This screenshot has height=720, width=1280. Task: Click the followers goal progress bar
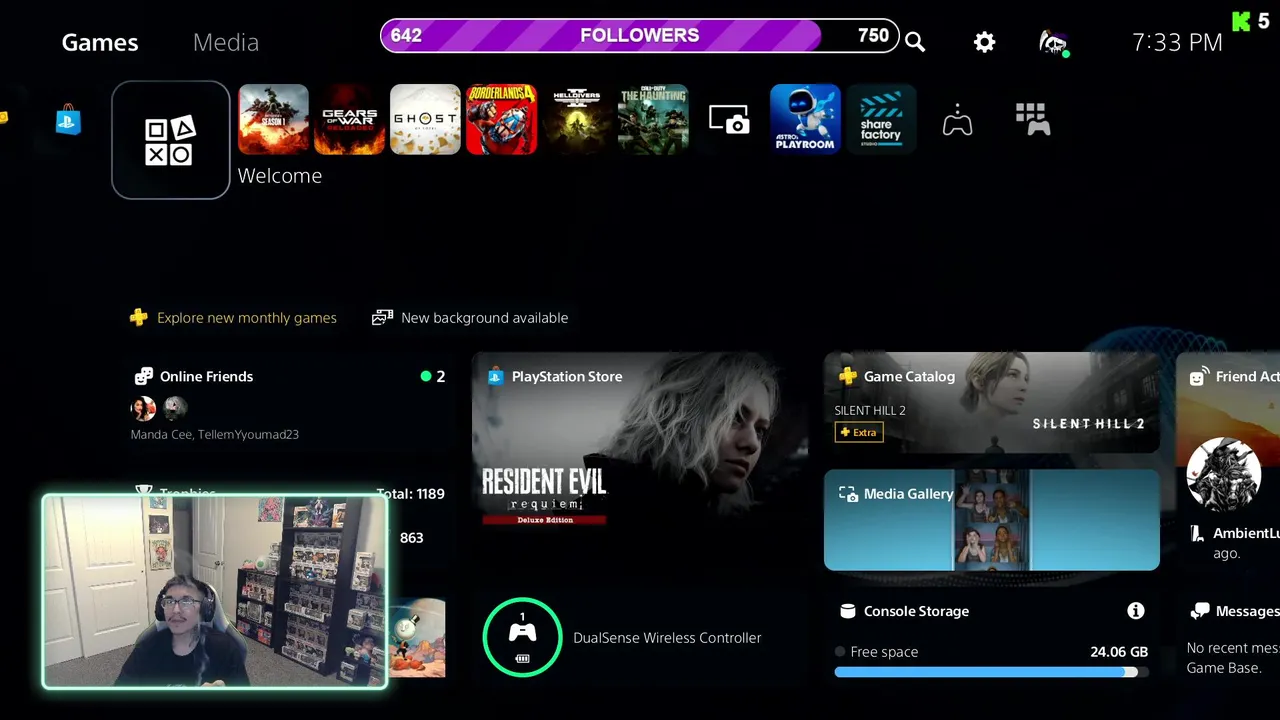click(x=640, y=35)
